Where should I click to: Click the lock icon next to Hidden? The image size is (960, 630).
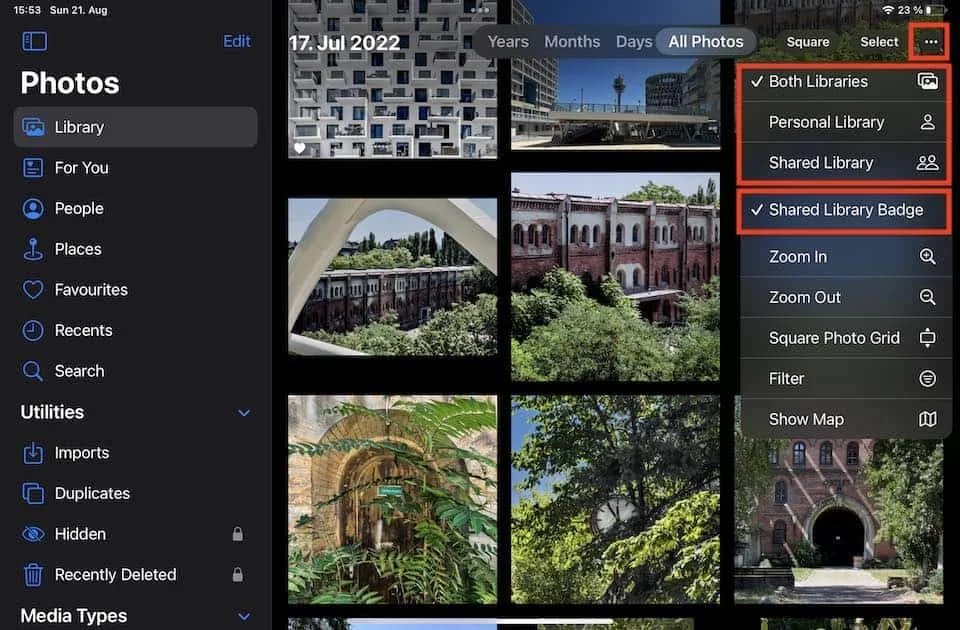click(x=238, y=534)
